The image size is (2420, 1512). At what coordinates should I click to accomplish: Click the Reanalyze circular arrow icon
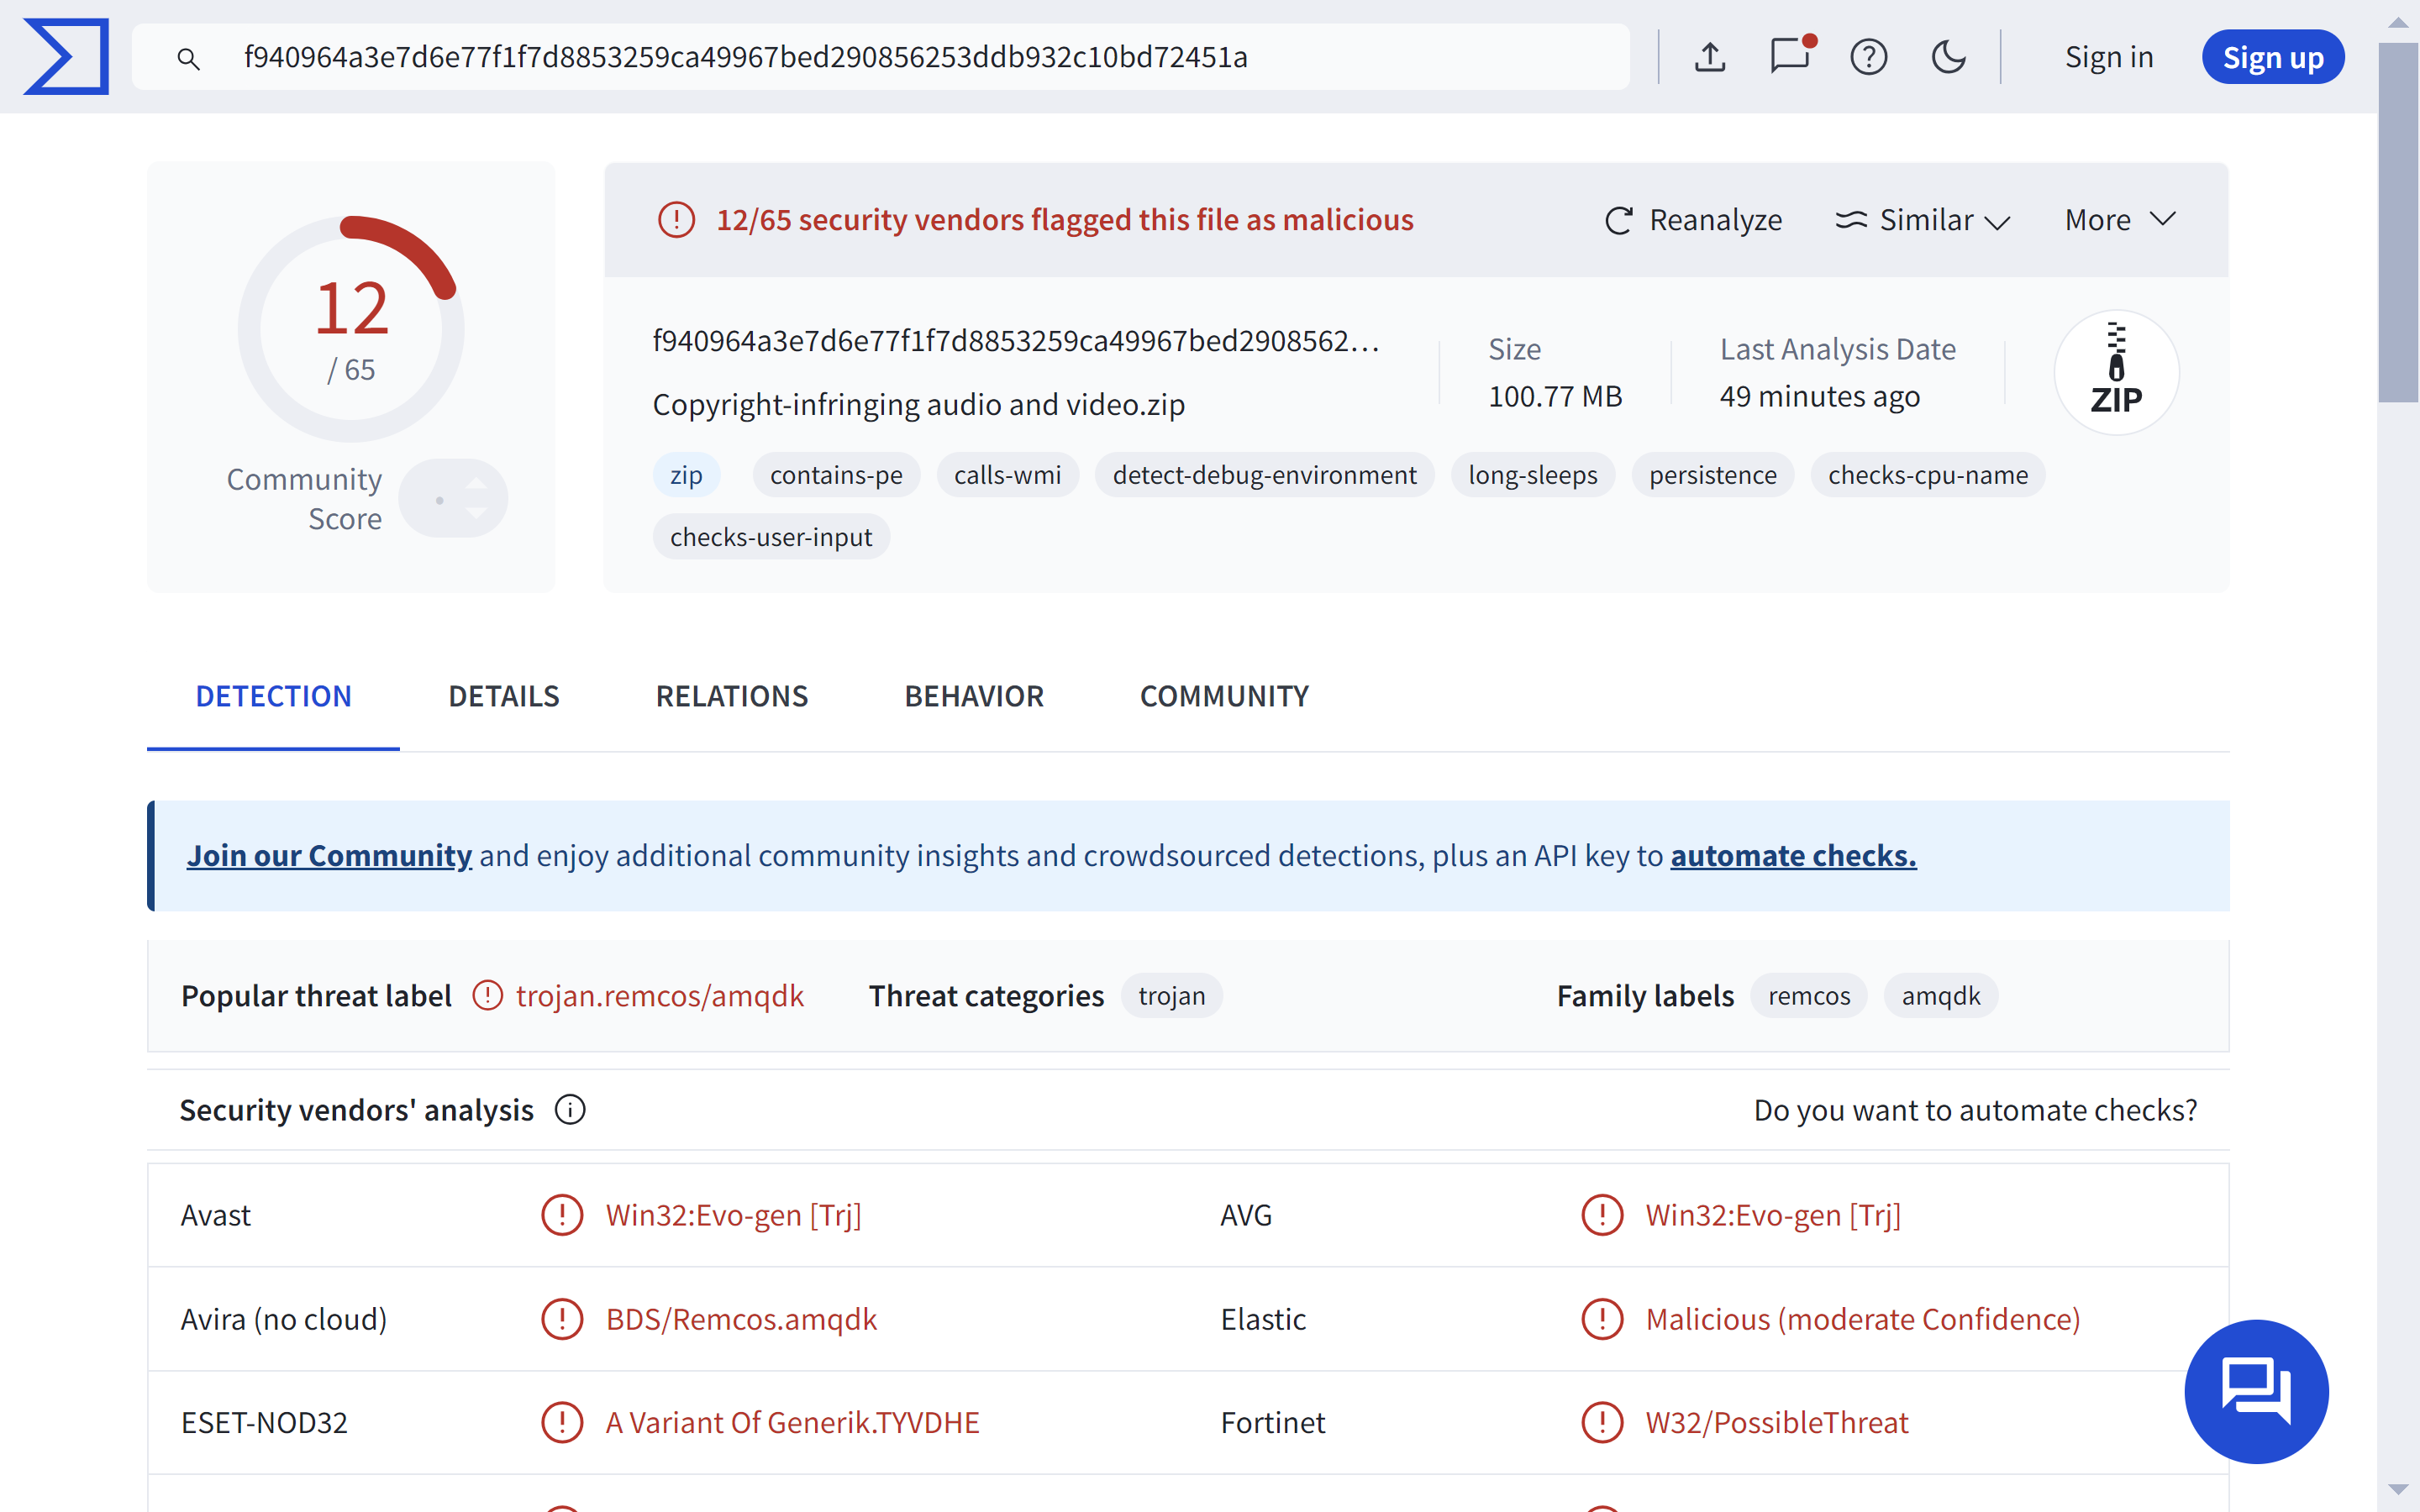pos(1619,220)
